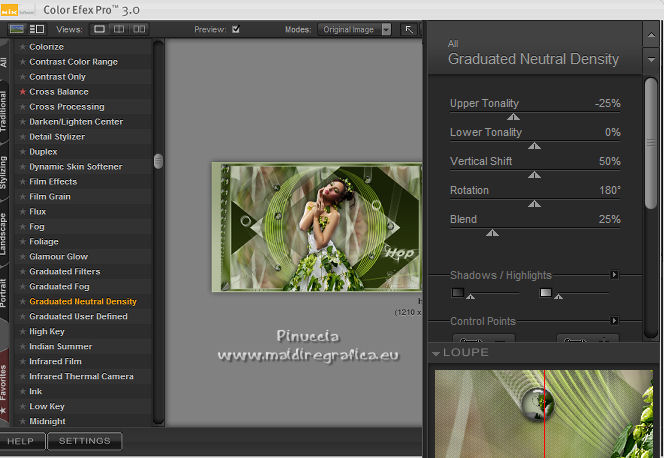Click the filter list text view icon
The width and height of the screenshot is (664, 458).
coord(37,29)
